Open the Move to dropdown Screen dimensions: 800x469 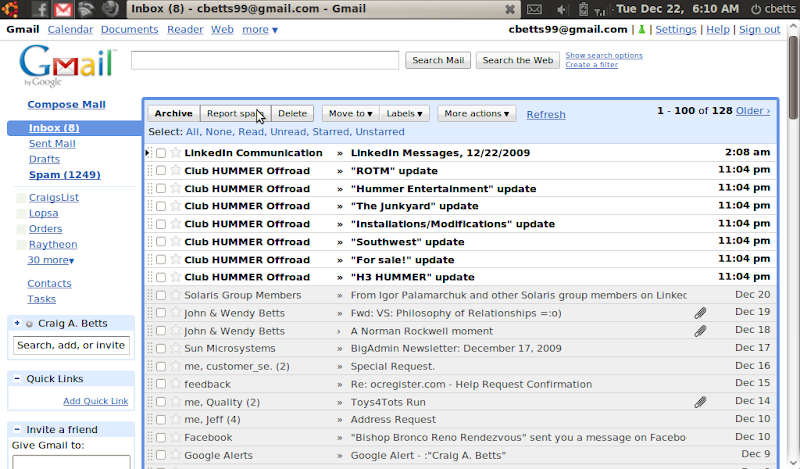pos(351,113)
